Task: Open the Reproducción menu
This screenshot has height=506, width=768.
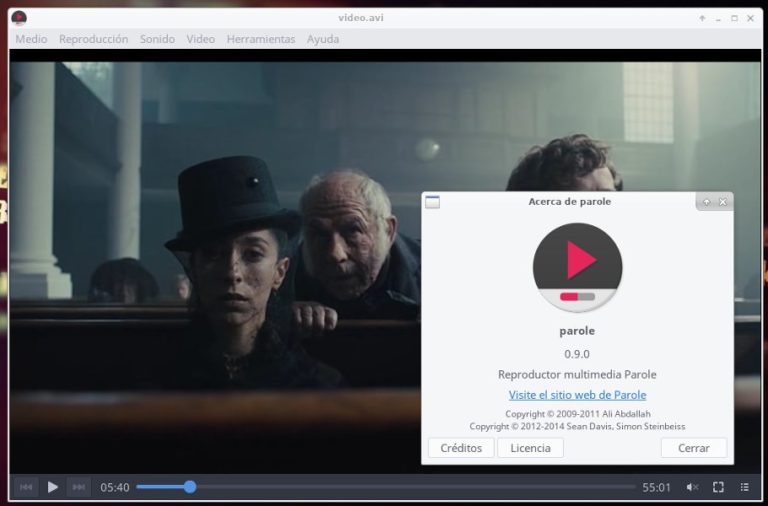Action: pos(94,39)
